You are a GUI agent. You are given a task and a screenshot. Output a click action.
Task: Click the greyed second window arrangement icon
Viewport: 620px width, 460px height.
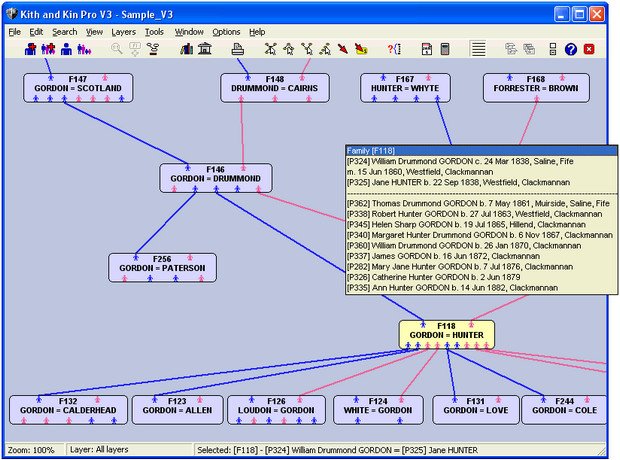529,49
